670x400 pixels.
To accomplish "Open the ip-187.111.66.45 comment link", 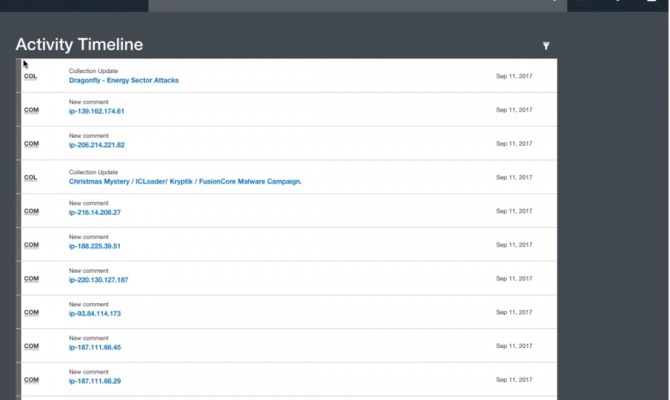I will [94, 347].
